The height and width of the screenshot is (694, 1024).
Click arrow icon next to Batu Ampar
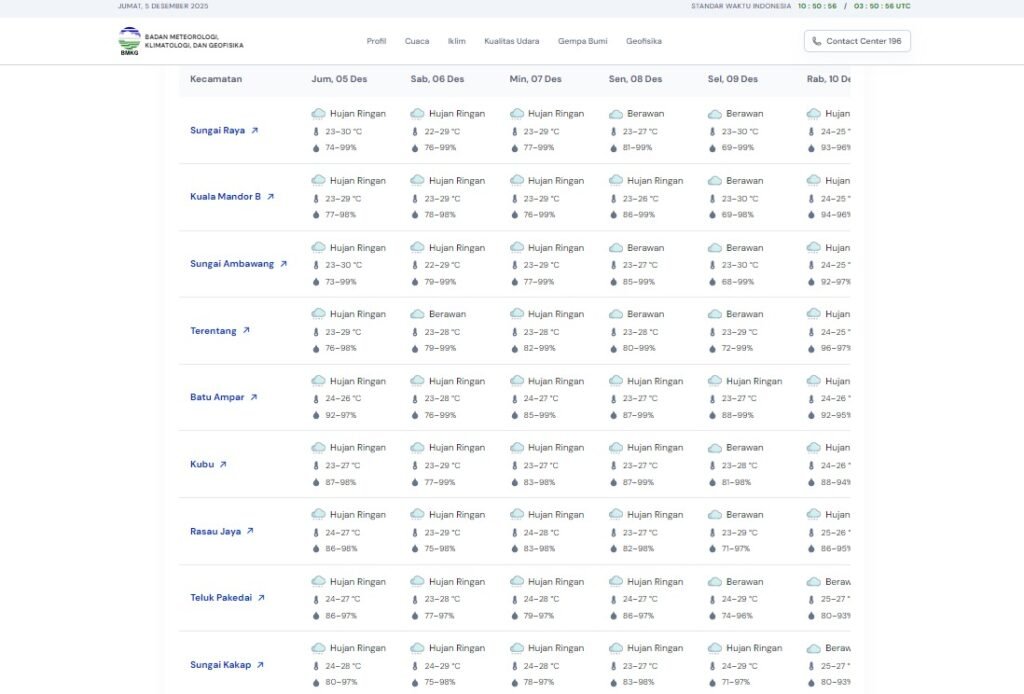tap(254, 397)
